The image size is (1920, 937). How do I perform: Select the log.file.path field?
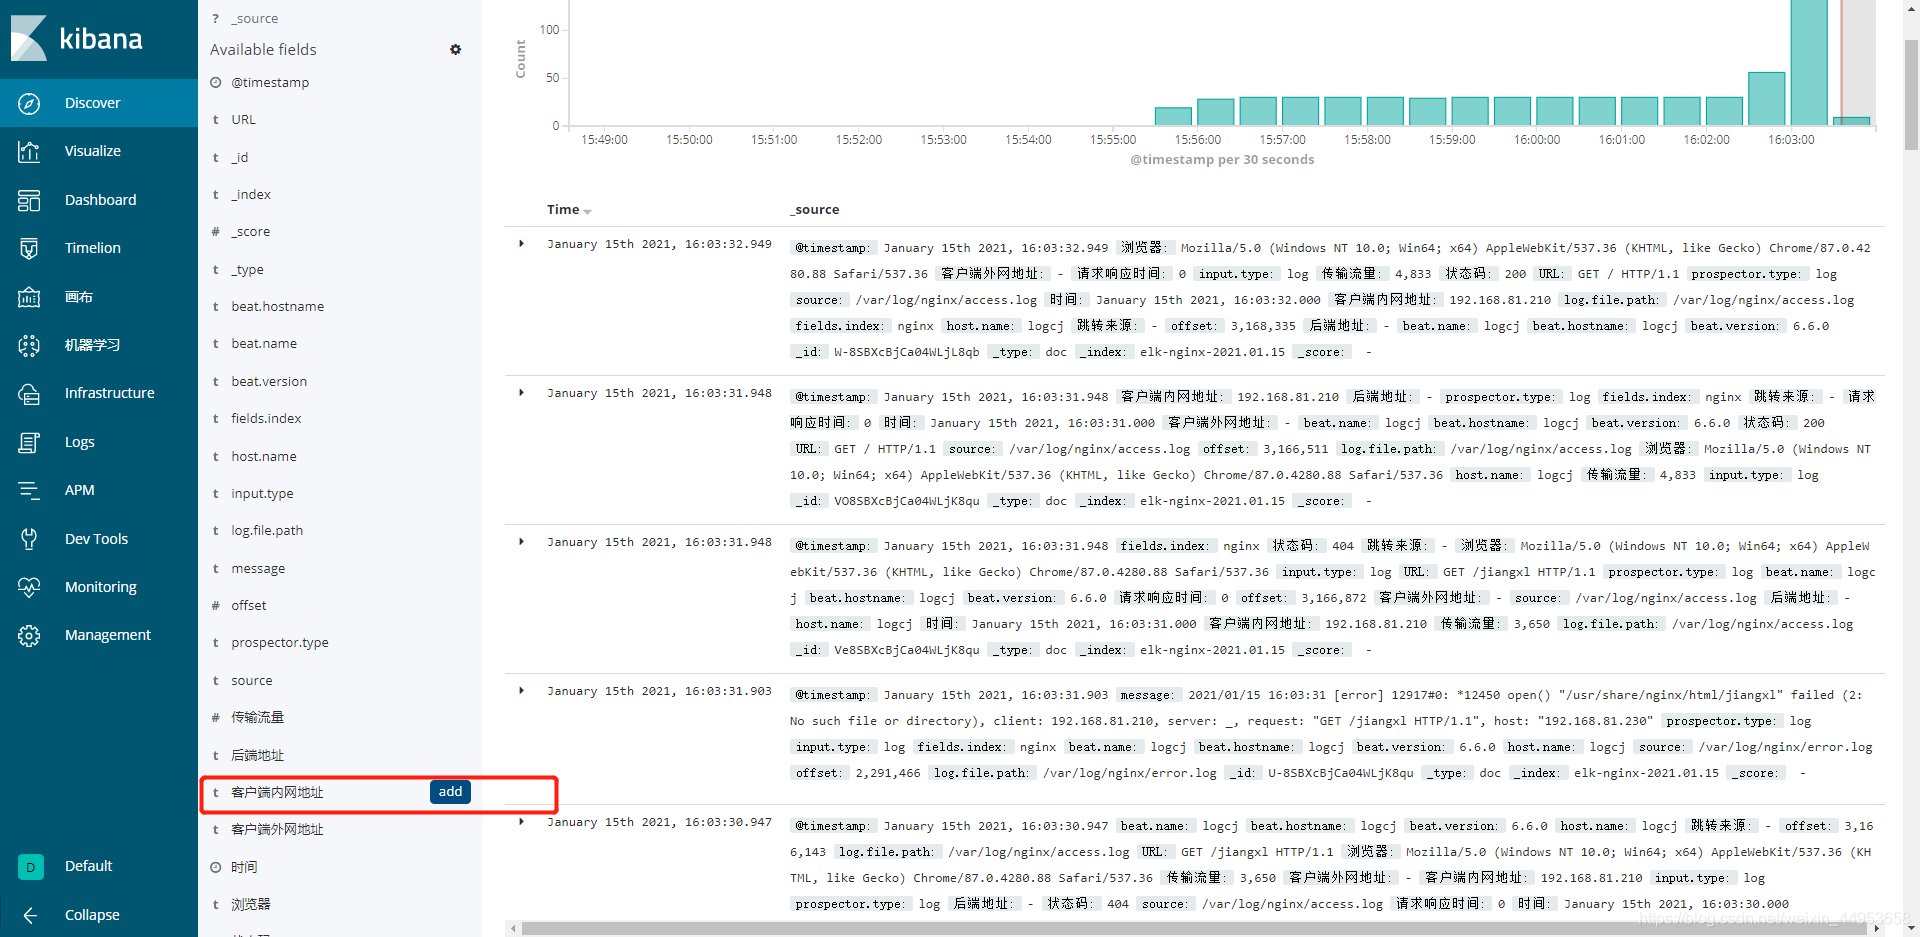click(x=267, y=531)
